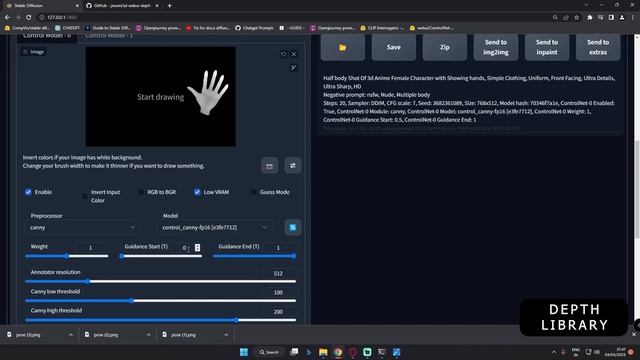Image resolution: width=640 pixels, height=360 pixels.
Task: Click the browser zoom magnifier icon
Action: [x=555, y=18]
